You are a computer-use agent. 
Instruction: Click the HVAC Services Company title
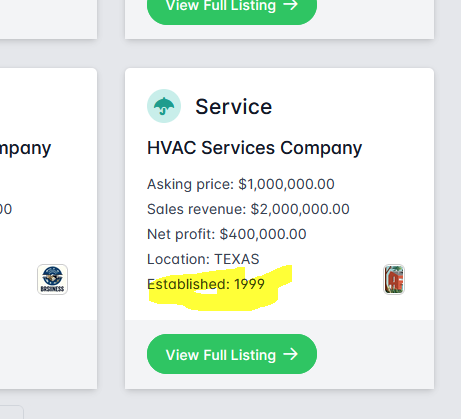click(254, 148)
